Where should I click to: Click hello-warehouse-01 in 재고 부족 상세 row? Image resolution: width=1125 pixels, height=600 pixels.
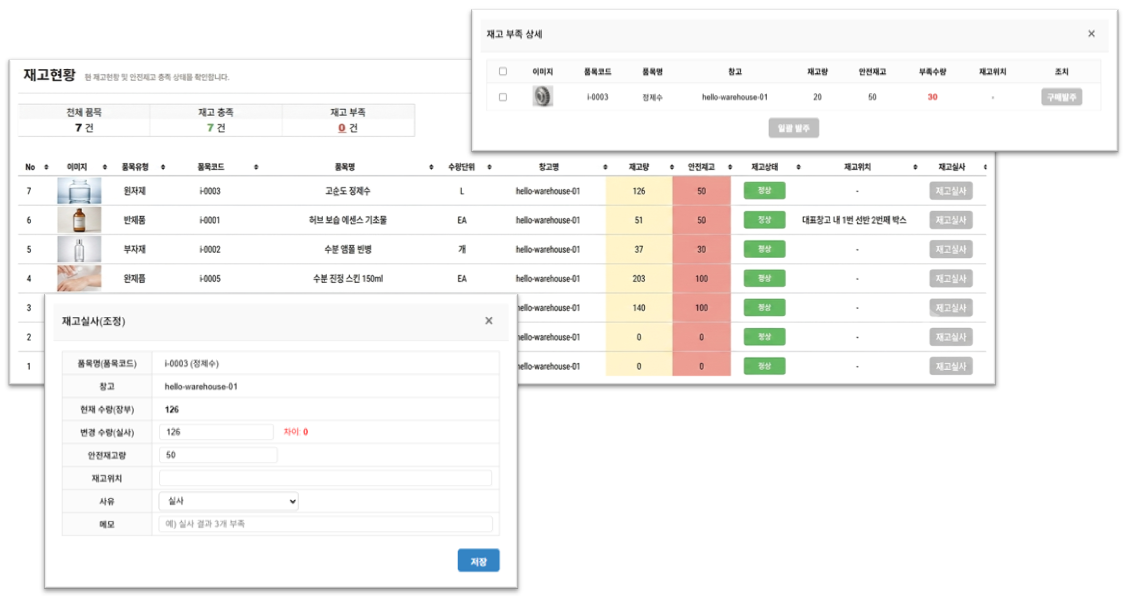(x=735, y=97)
